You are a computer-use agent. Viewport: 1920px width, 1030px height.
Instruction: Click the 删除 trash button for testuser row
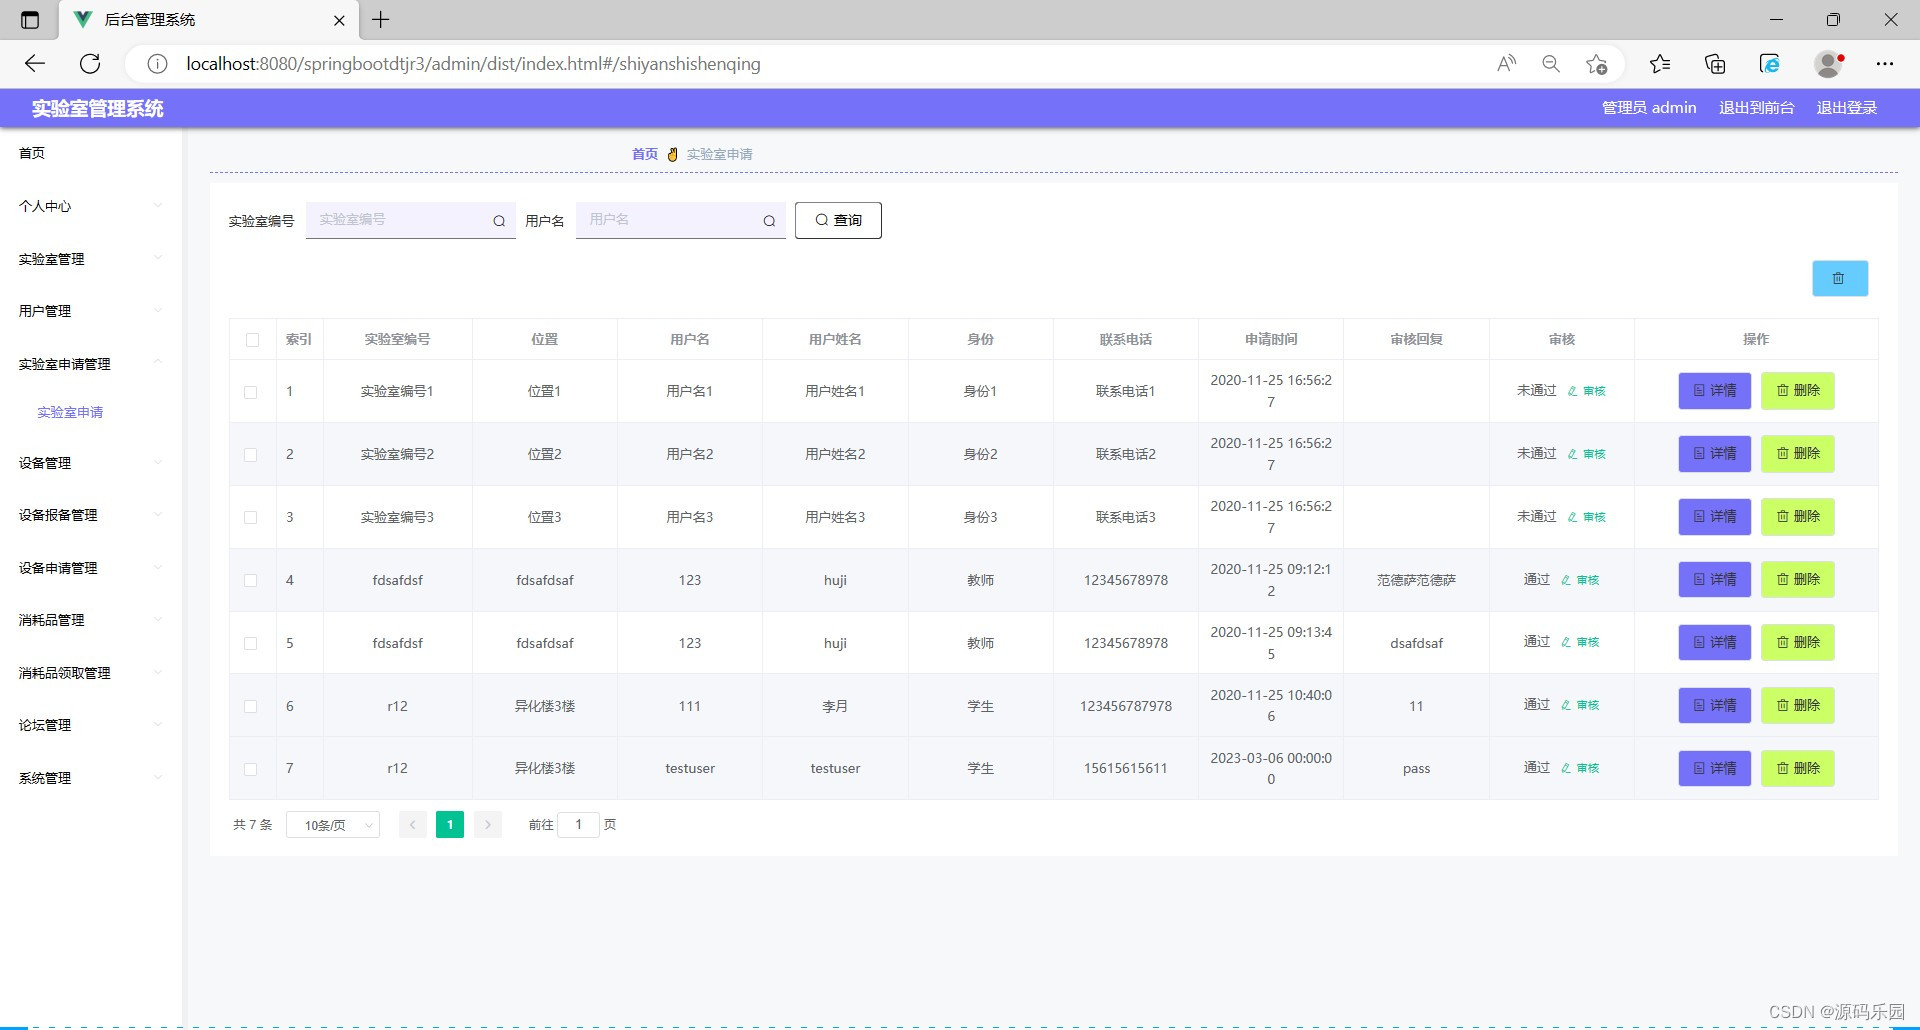[1797, 768]
